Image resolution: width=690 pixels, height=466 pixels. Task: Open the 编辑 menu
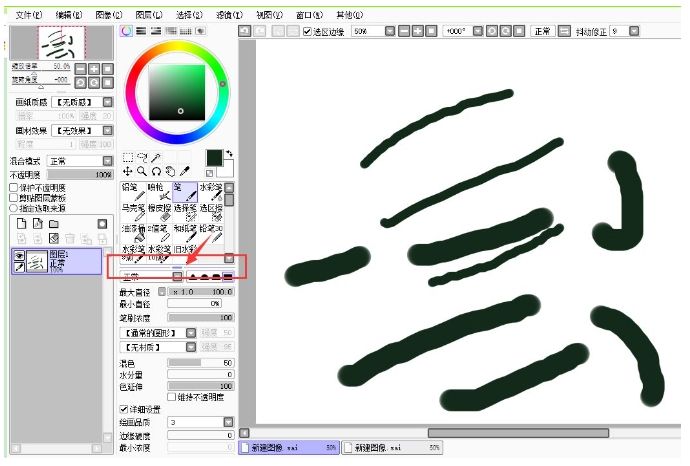coord(69,15)
